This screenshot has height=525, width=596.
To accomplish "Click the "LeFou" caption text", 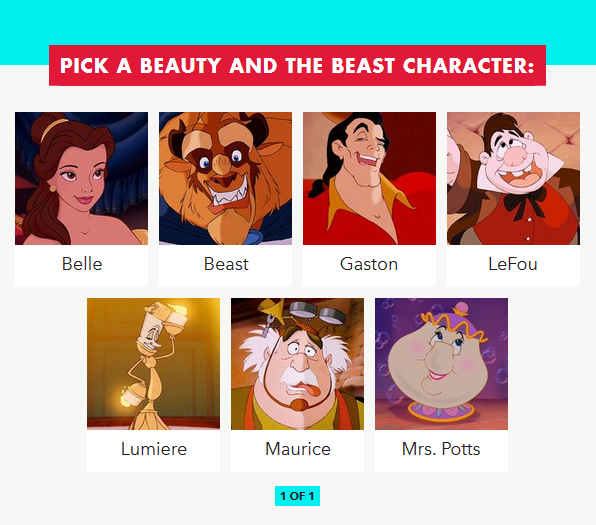I will [x=513, y=264].
